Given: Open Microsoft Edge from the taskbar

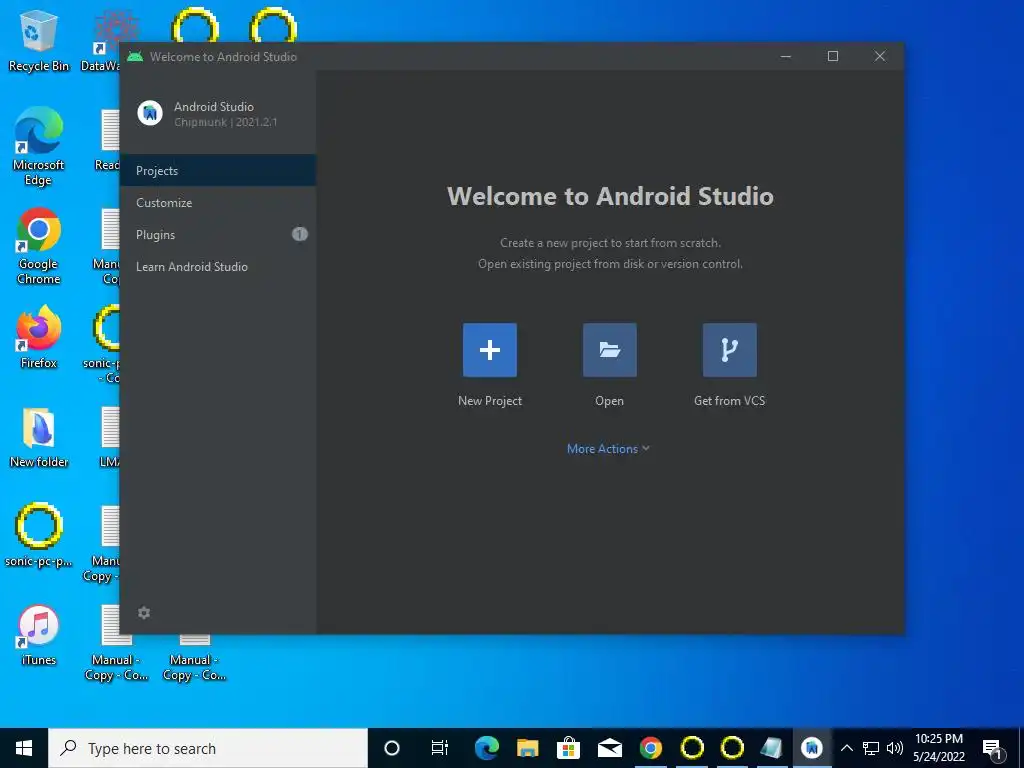Looking at the screenshot, I should click(487, 748).
